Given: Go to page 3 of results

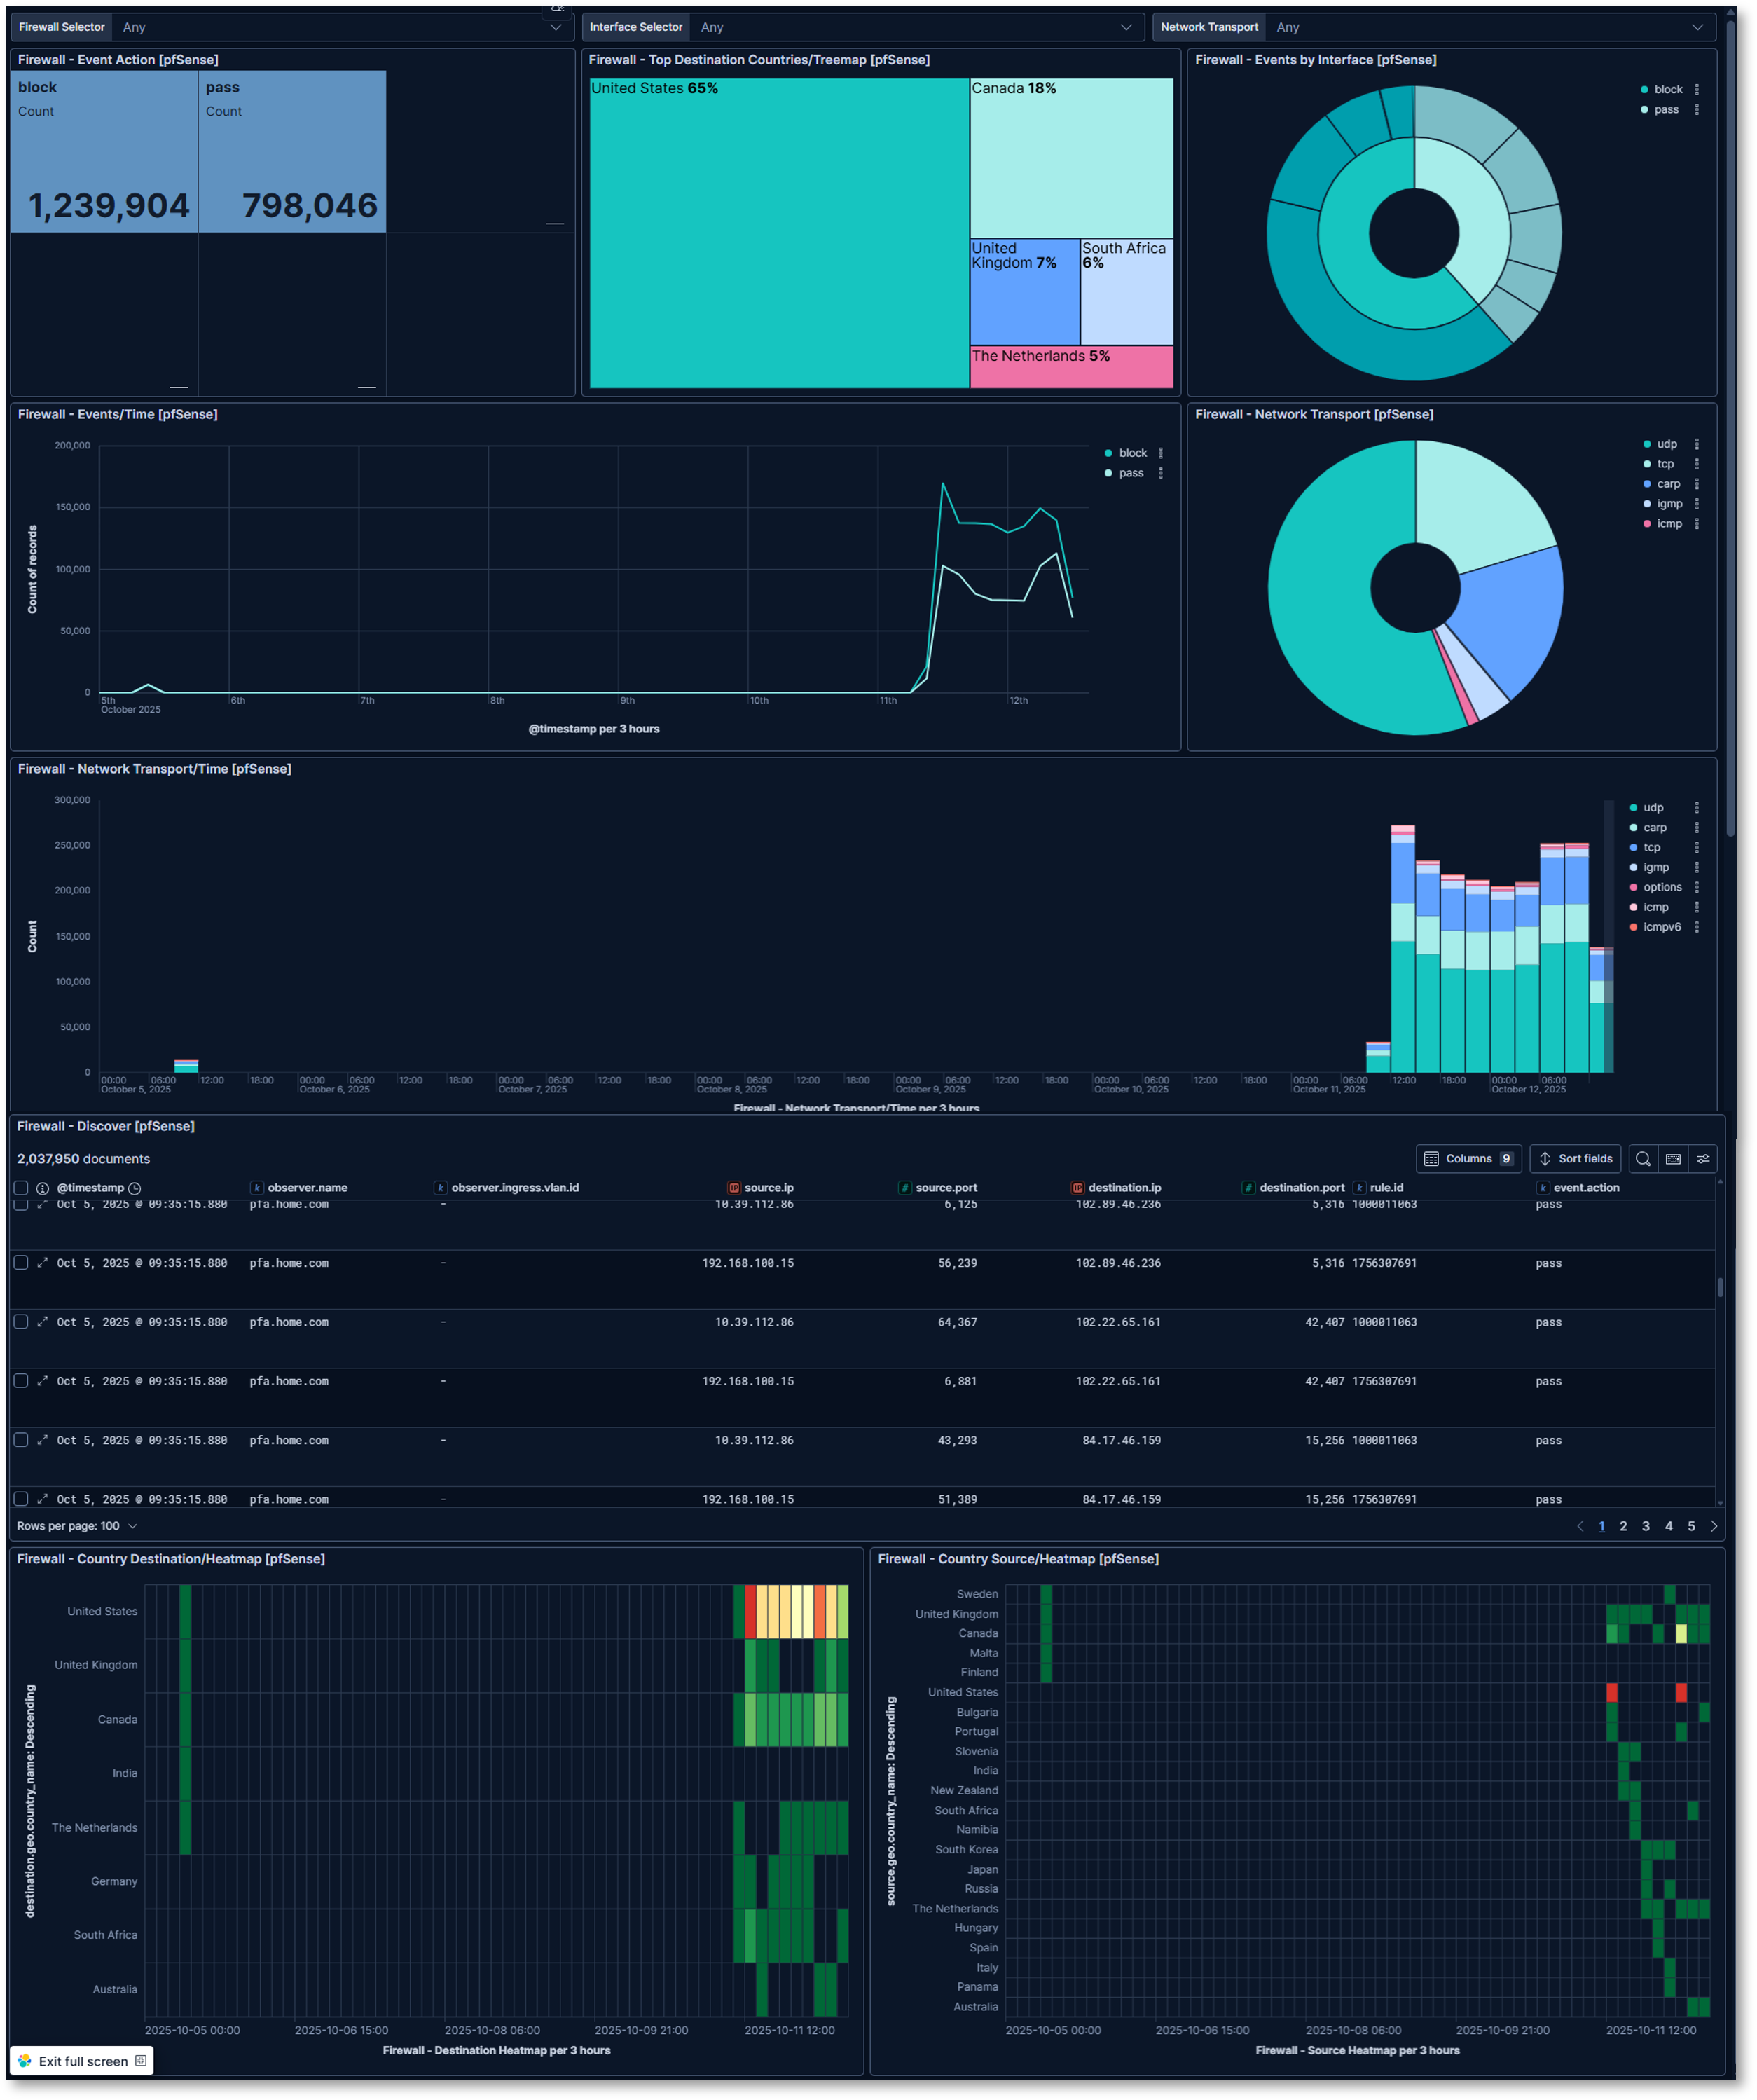Looking at the screenshot, I should (x=1646, y=1526).
